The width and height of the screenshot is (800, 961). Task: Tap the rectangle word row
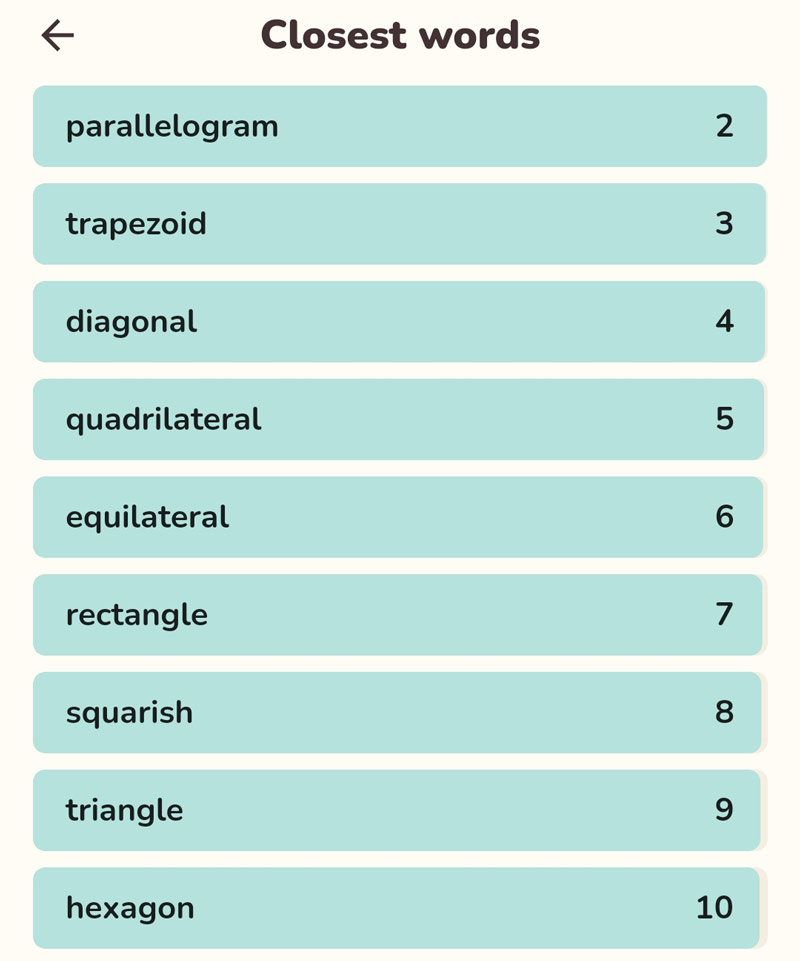(x=398, y=615)
